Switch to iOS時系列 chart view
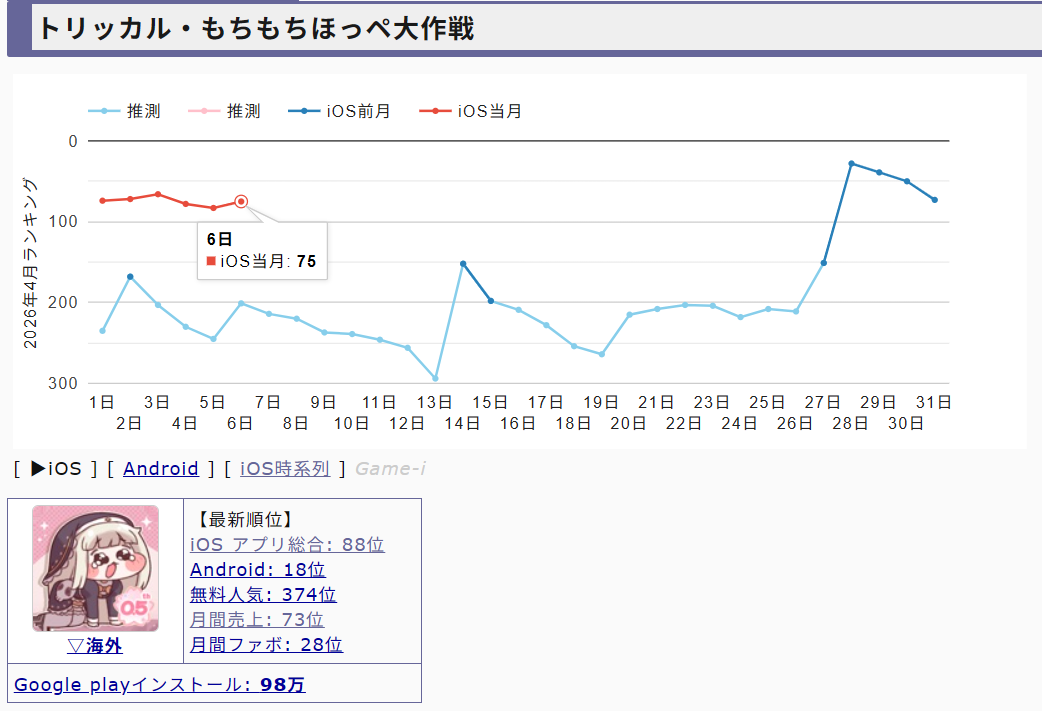The image size is (1042, 711). pos(284,468)
